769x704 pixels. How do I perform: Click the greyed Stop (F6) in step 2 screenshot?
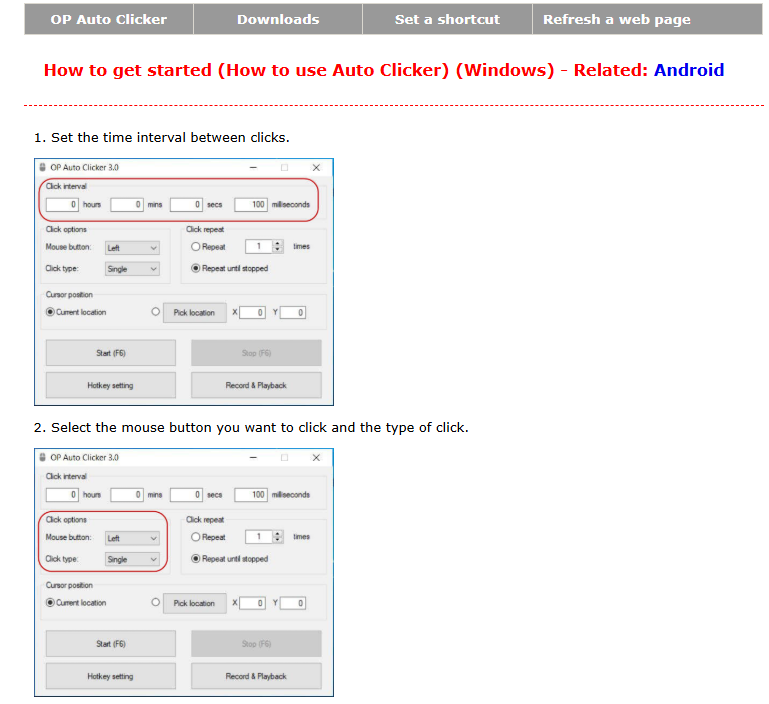(256, 644)
